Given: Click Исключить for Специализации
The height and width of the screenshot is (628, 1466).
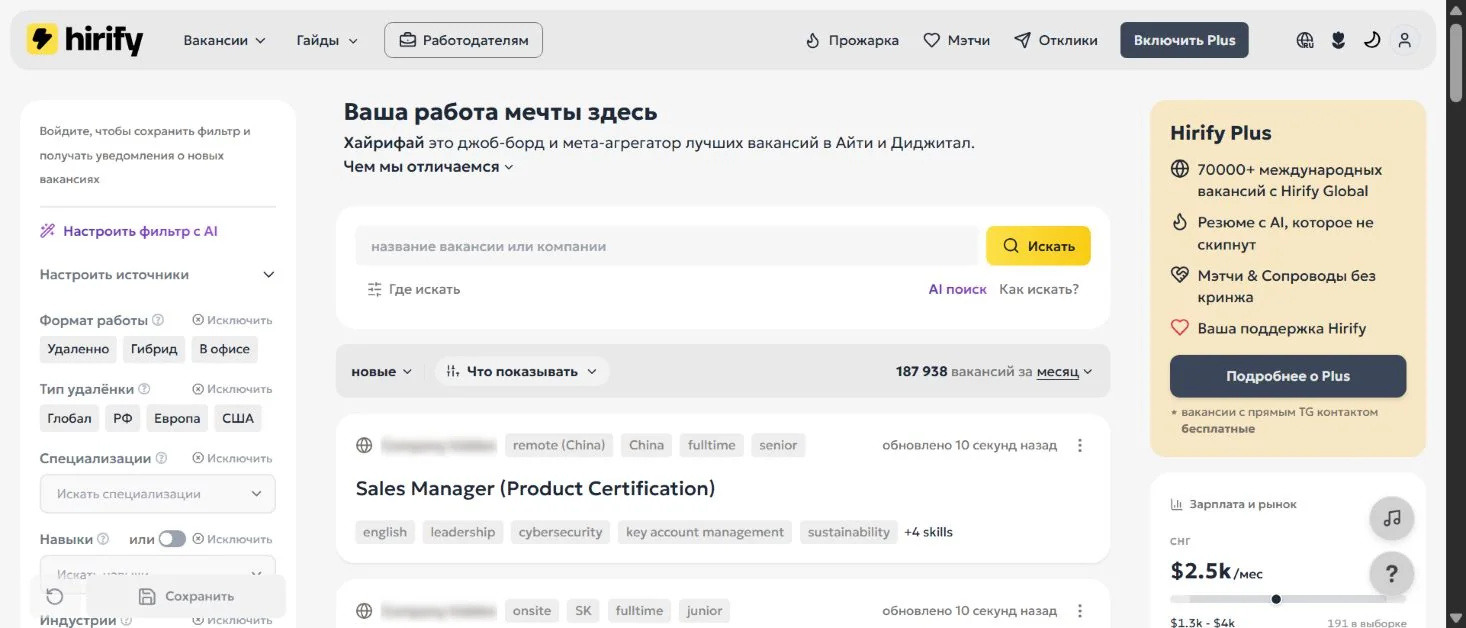Looking at the screenshot, I should pyautogui.click(x=232, y=458).
